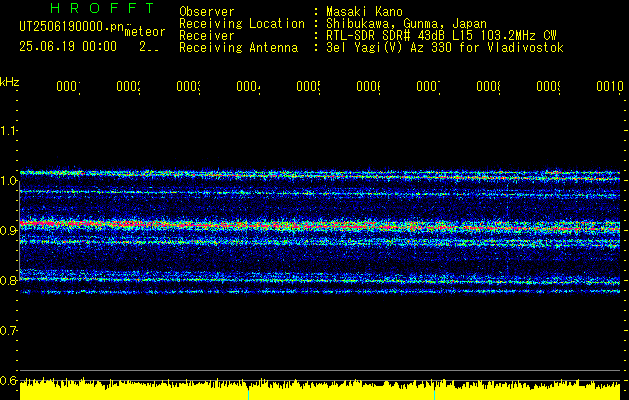Click the 1.0 kHz axis label
This screenshot has width=629, height=400.
coord(8,181)
